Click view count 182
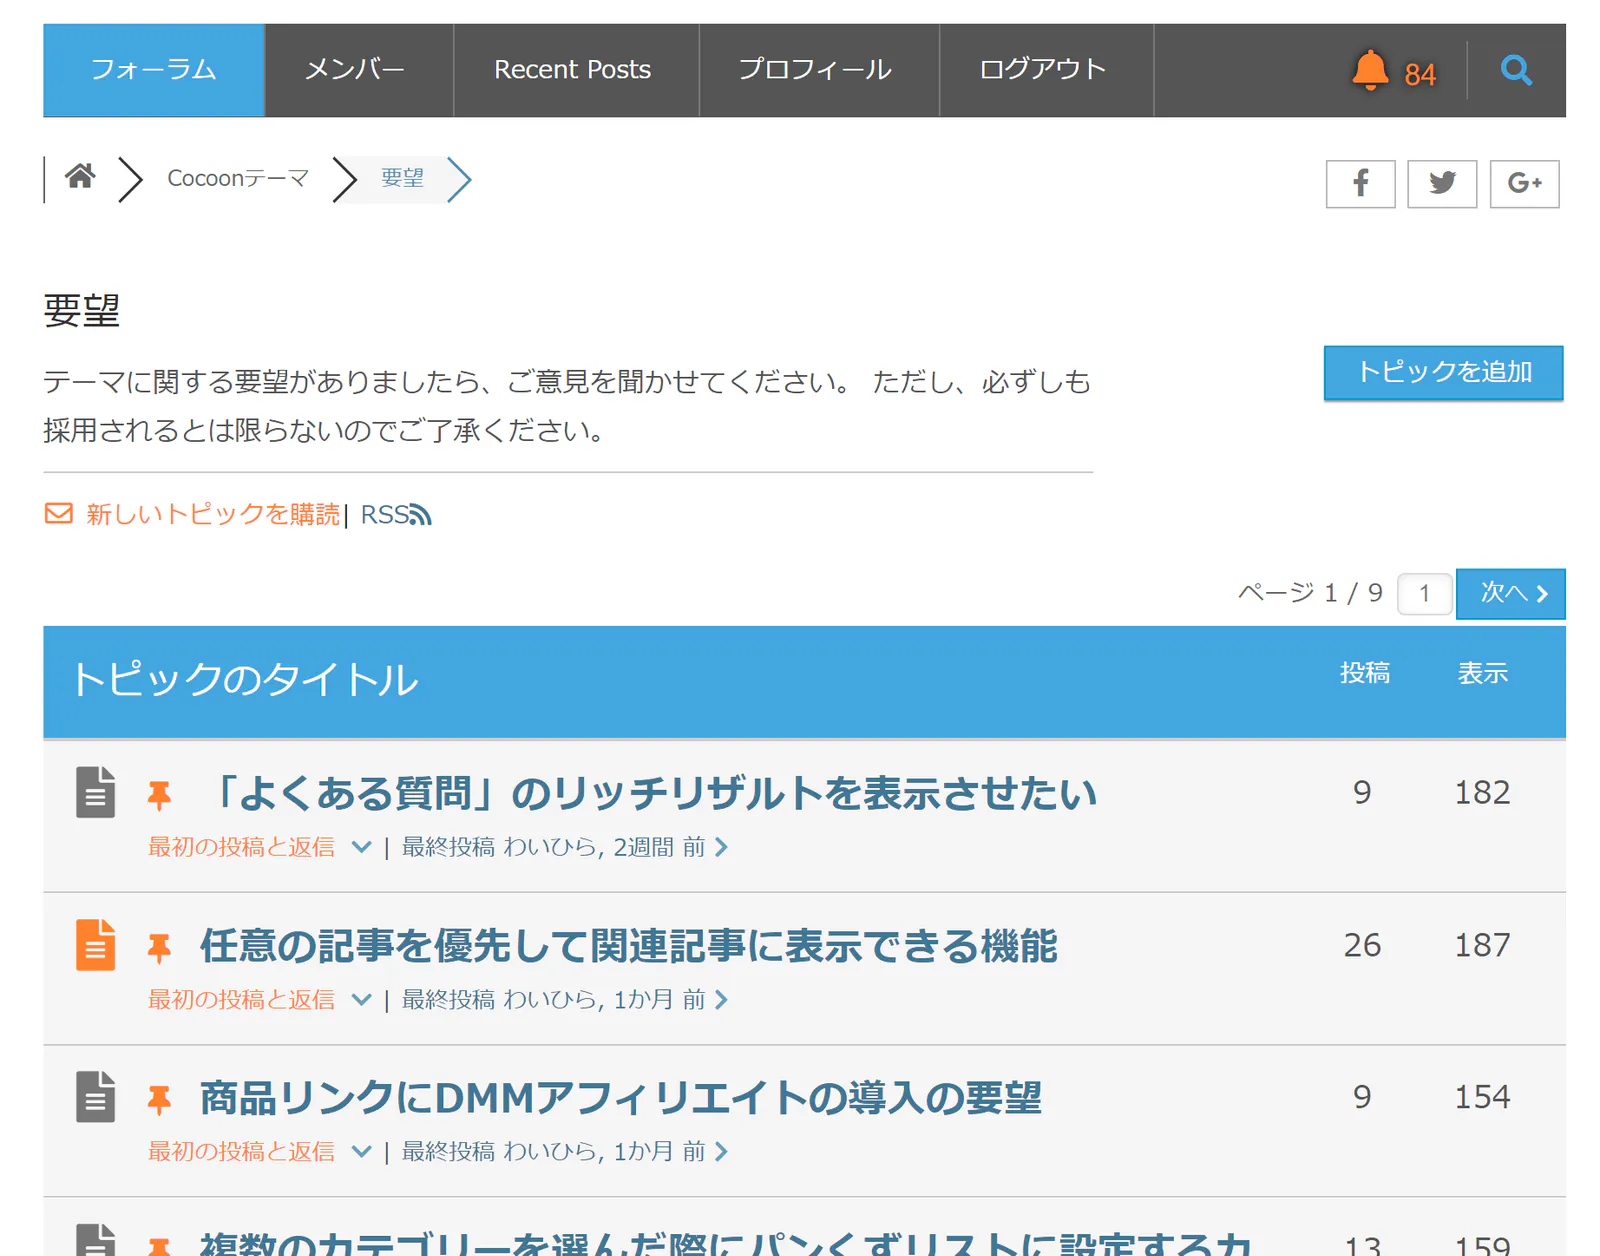Viewport: 1600px width, 1256px height. pos(1482,792)
